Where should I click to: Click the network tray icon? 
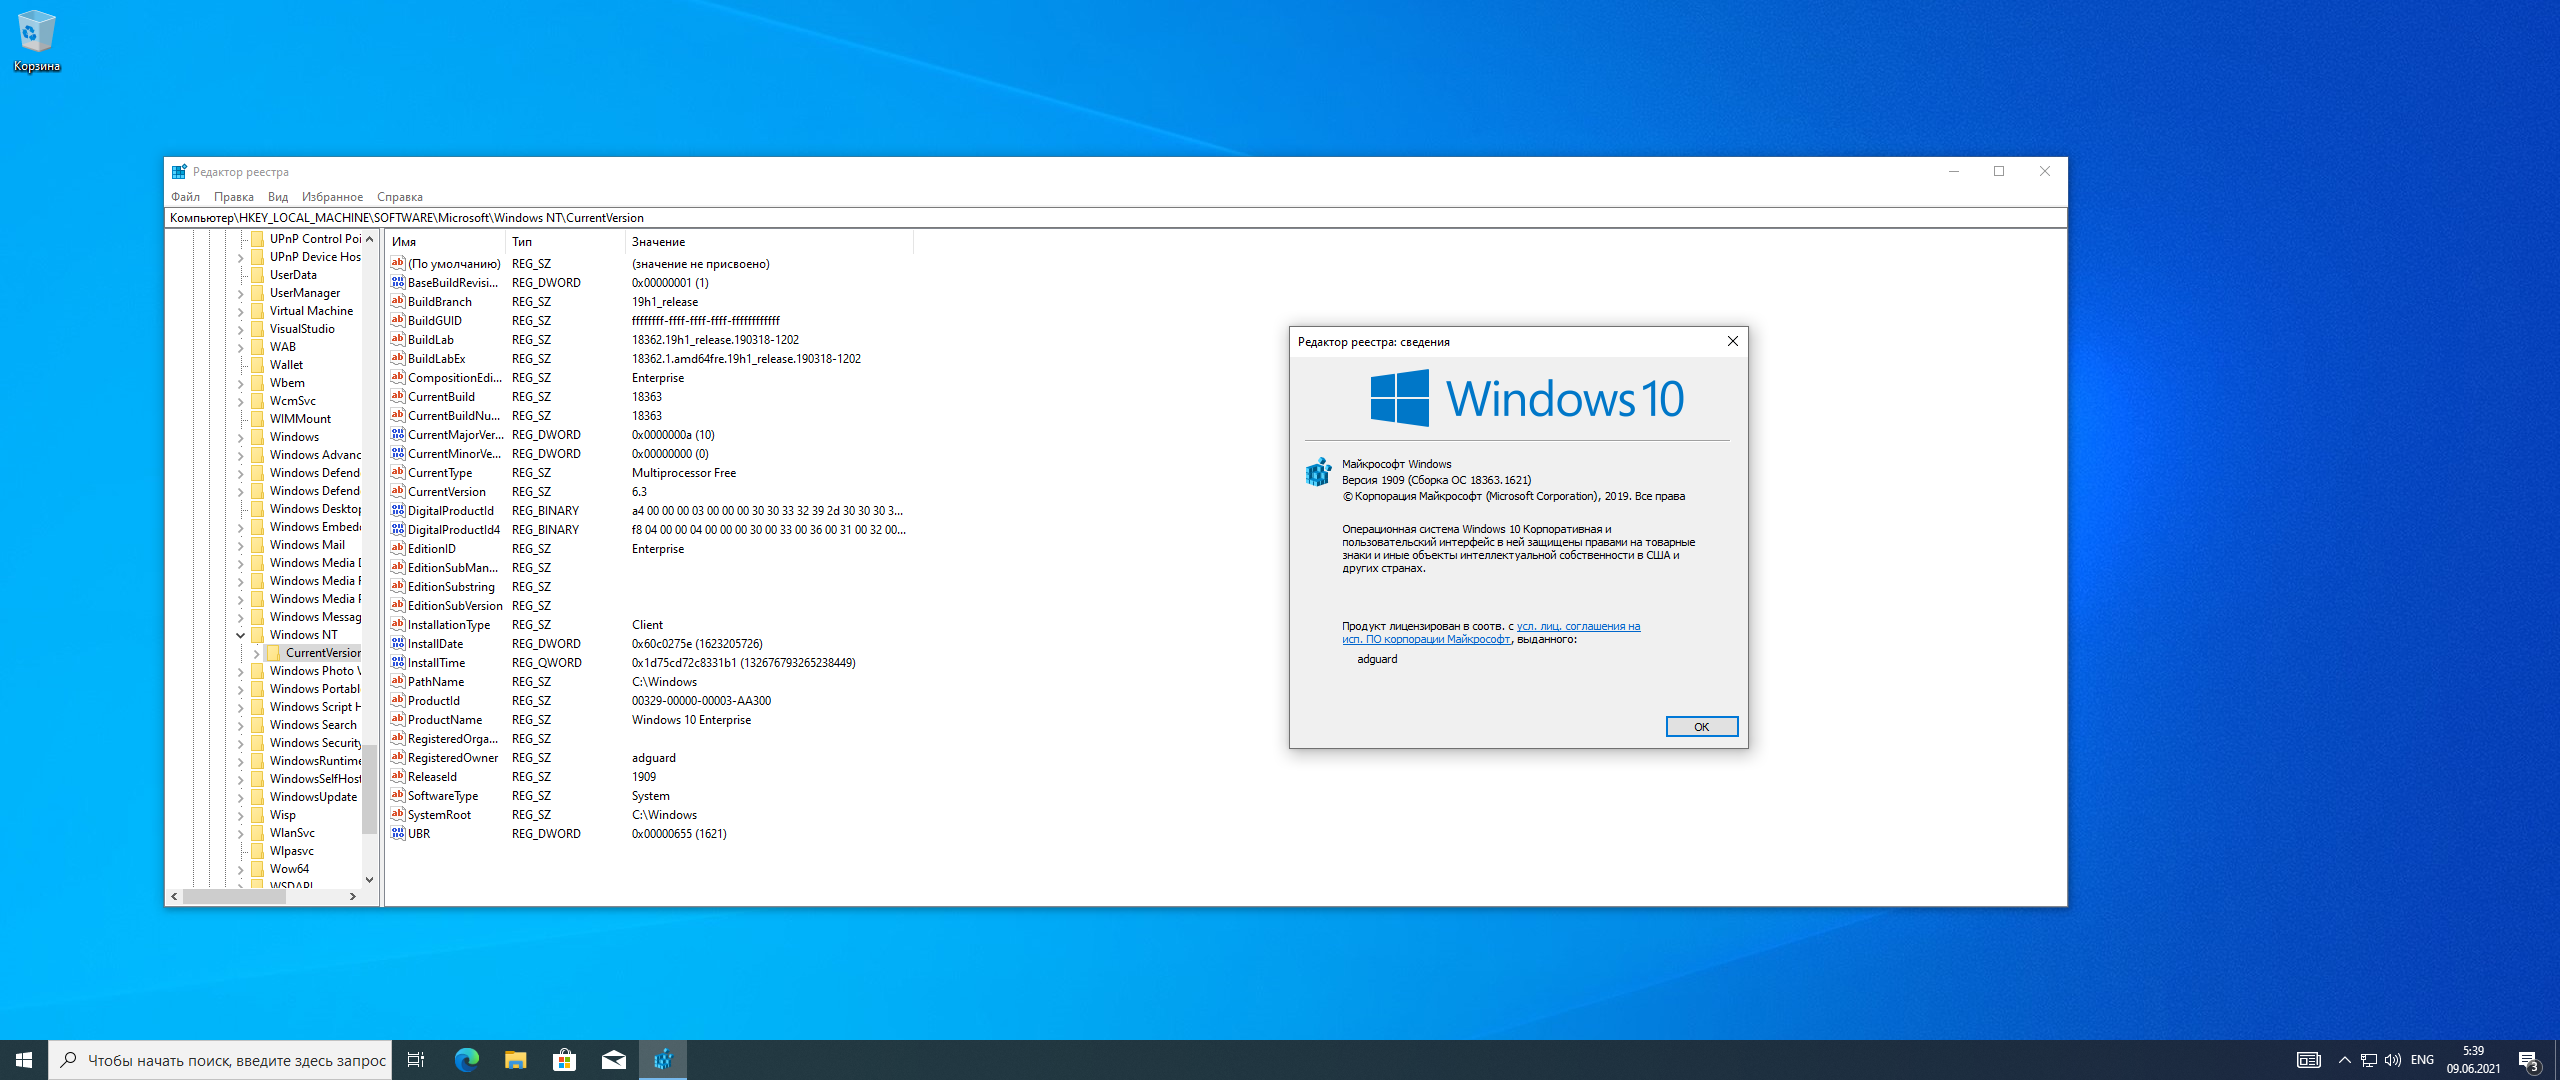click(2369, 1060)
